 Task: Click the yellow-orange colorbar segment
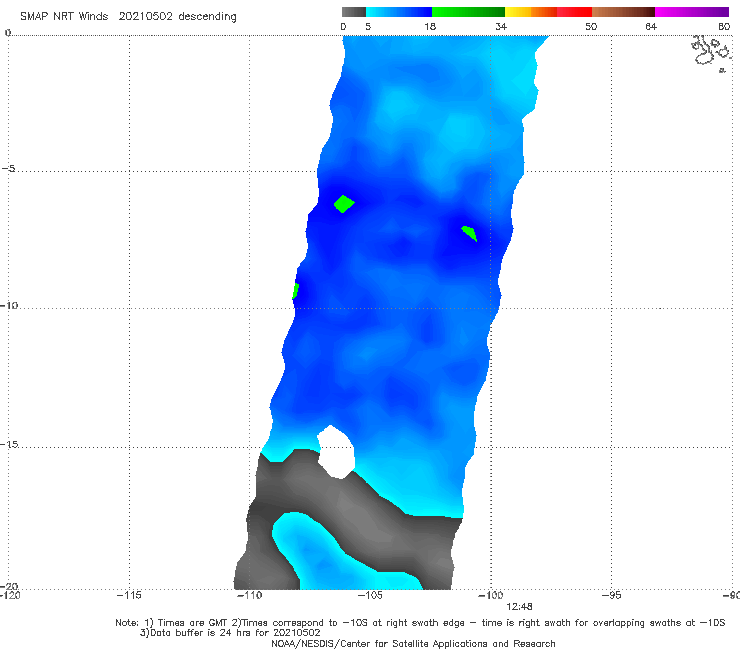pos(531,12)
